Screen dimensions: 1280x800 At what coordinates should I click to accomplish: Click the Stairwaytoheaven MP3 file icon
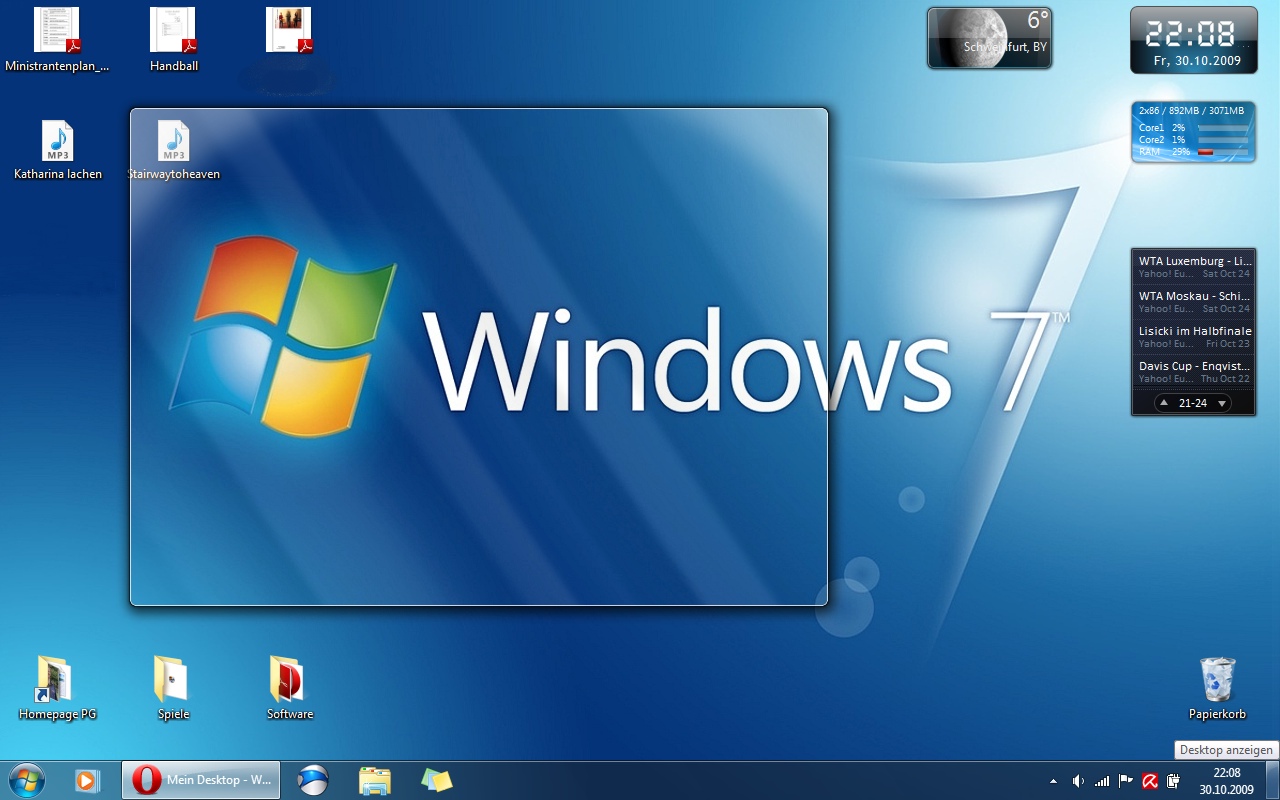[x=173, y=142]
